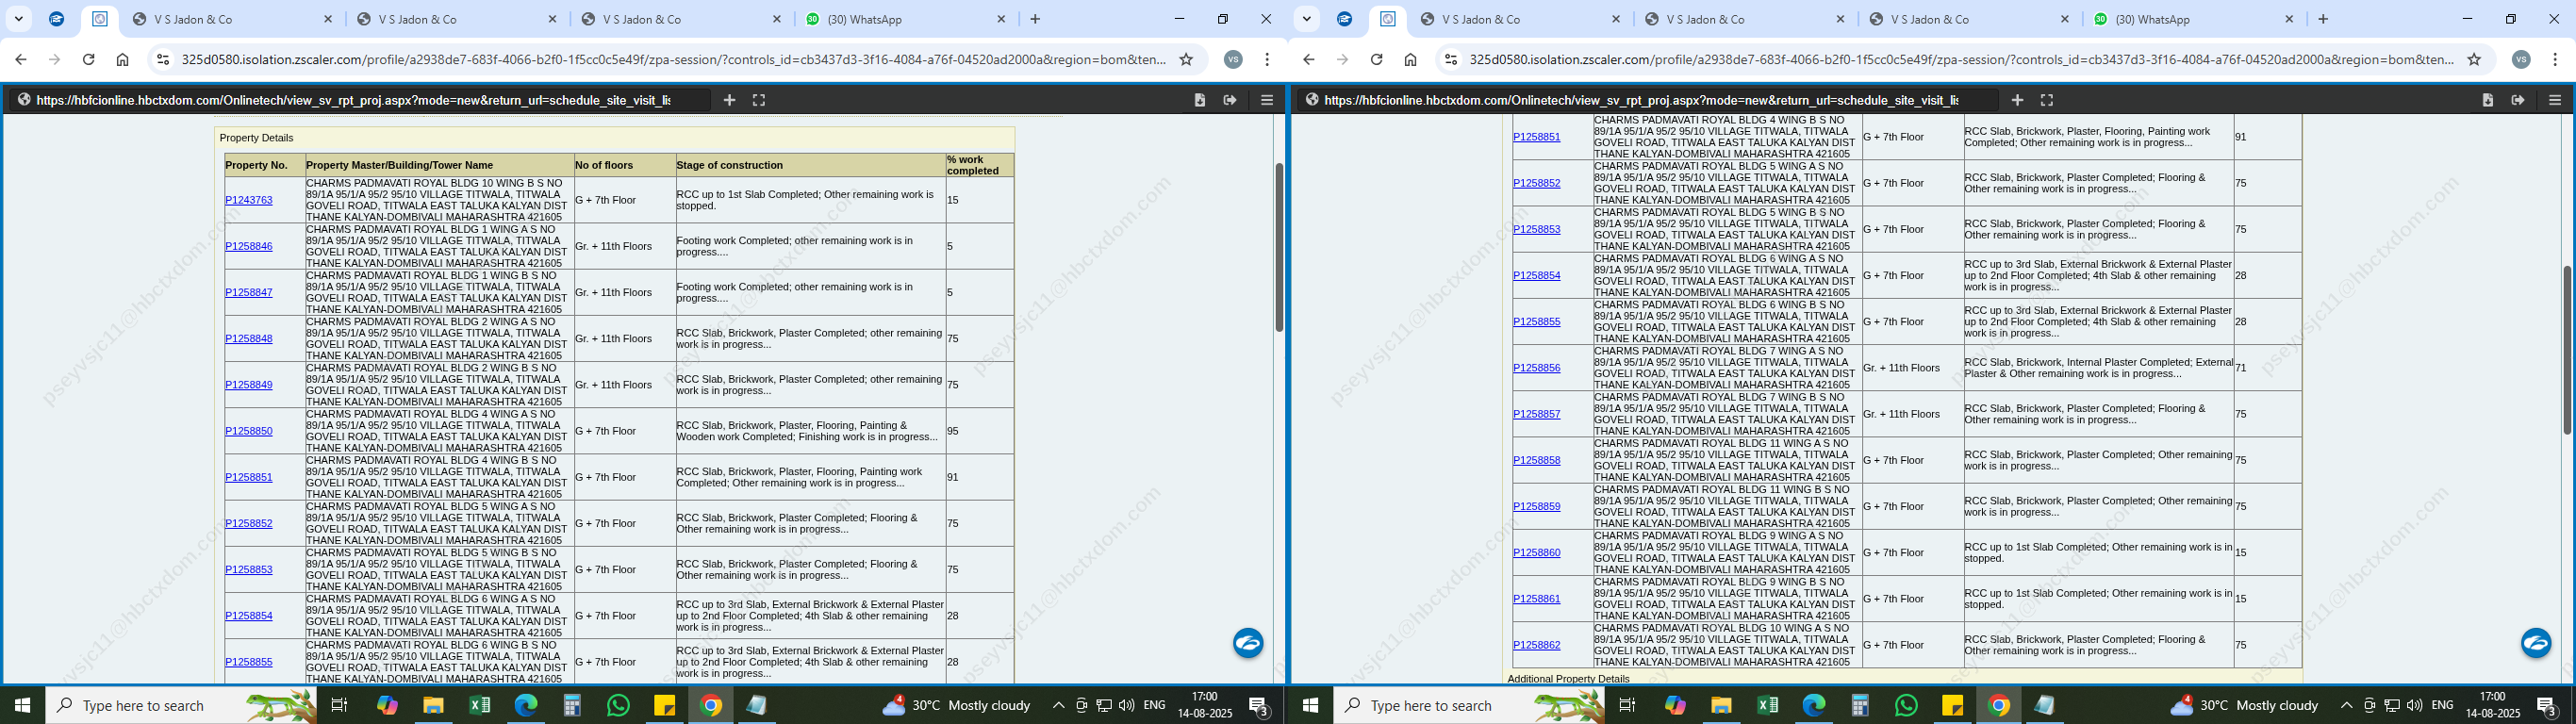Bookmark page with star in left browser

1186,60
